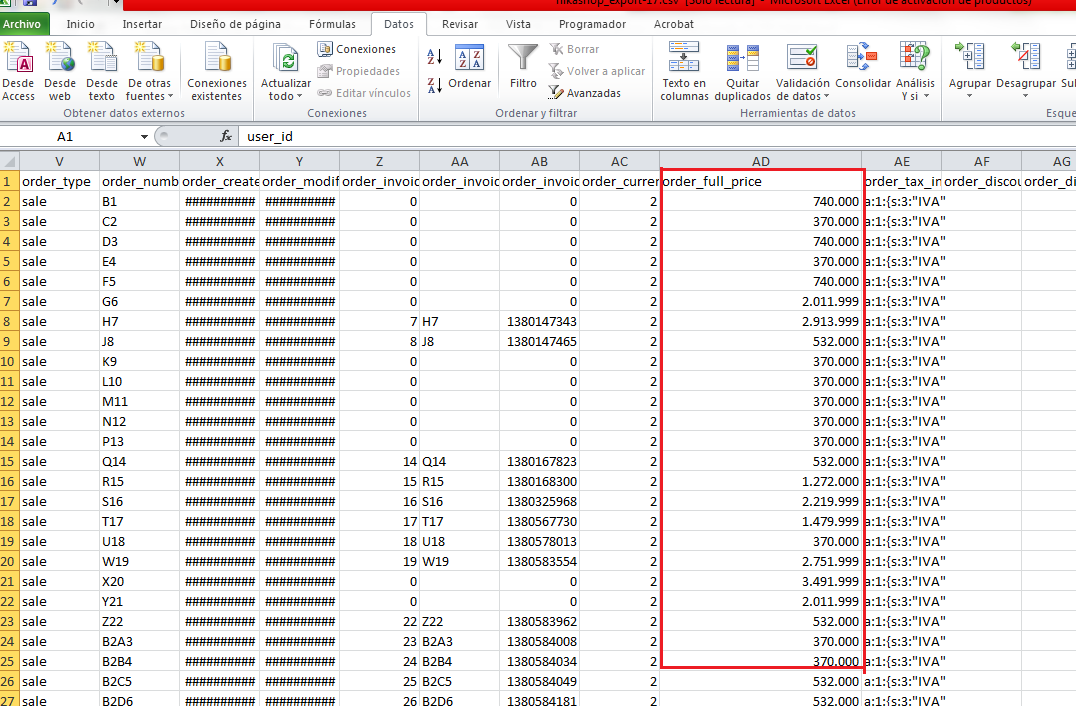The height and width of the screenshot is (706, 1076).
Task: Click cell containing 1.272.000
Action: [x=760, y=482]
